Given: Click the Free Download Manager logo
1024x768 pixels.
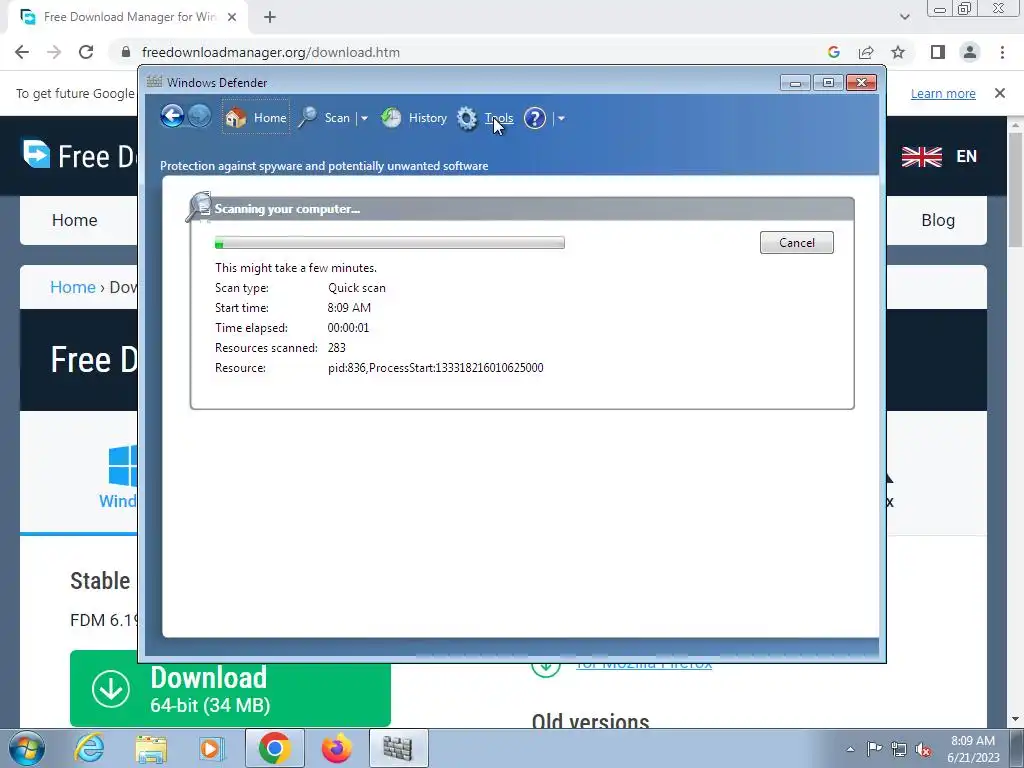Looking at the screenshot, I should coord(80,155).
